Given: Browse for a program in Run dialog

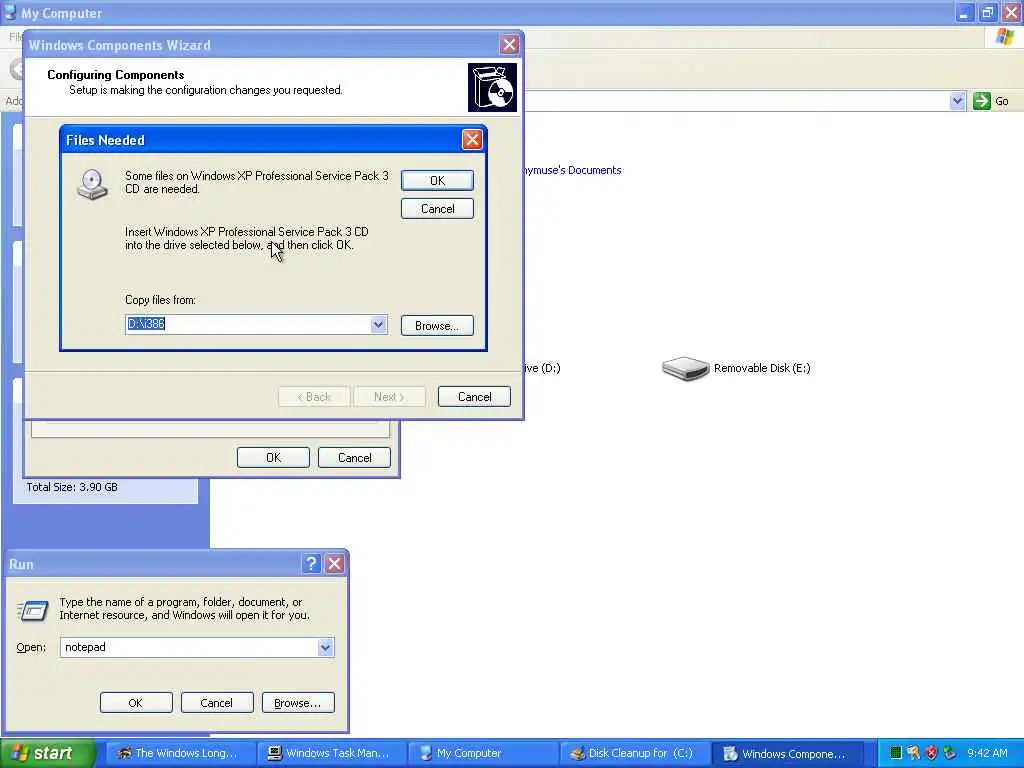Looking at the screenshot, I should coord(298,703).
